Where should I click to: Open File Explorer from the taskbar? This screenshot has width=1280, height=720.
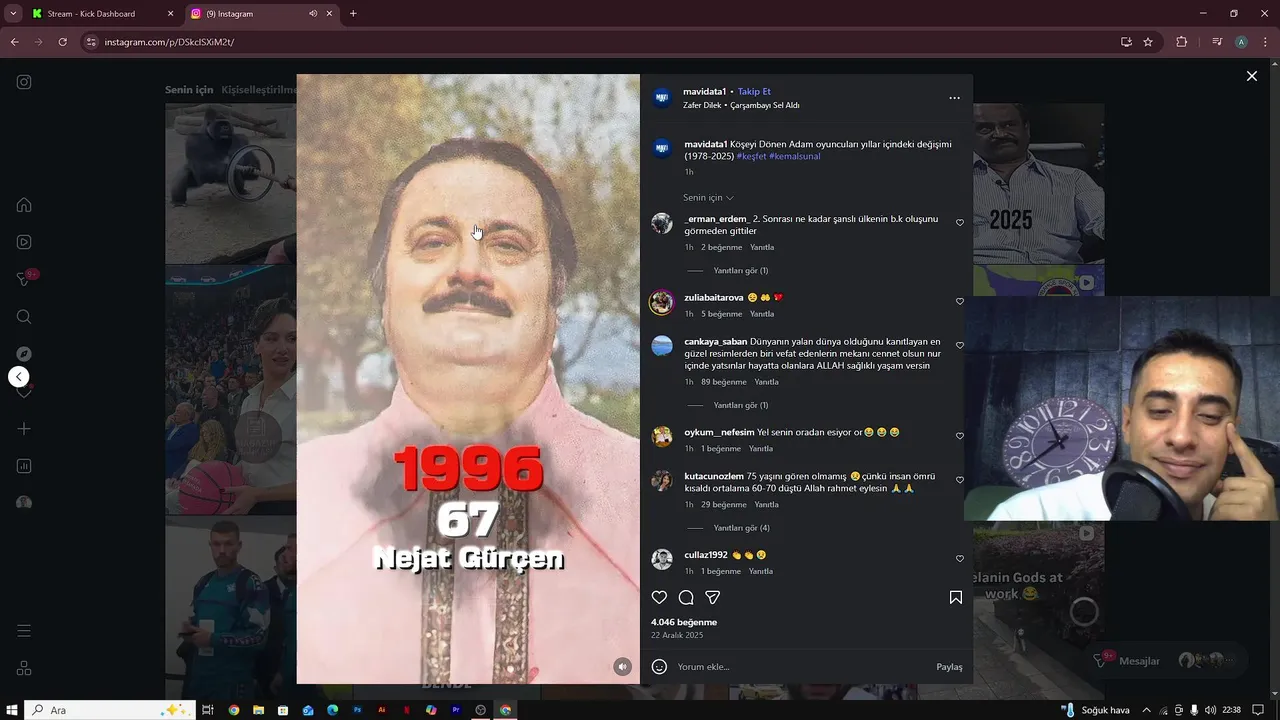(258, 710)
